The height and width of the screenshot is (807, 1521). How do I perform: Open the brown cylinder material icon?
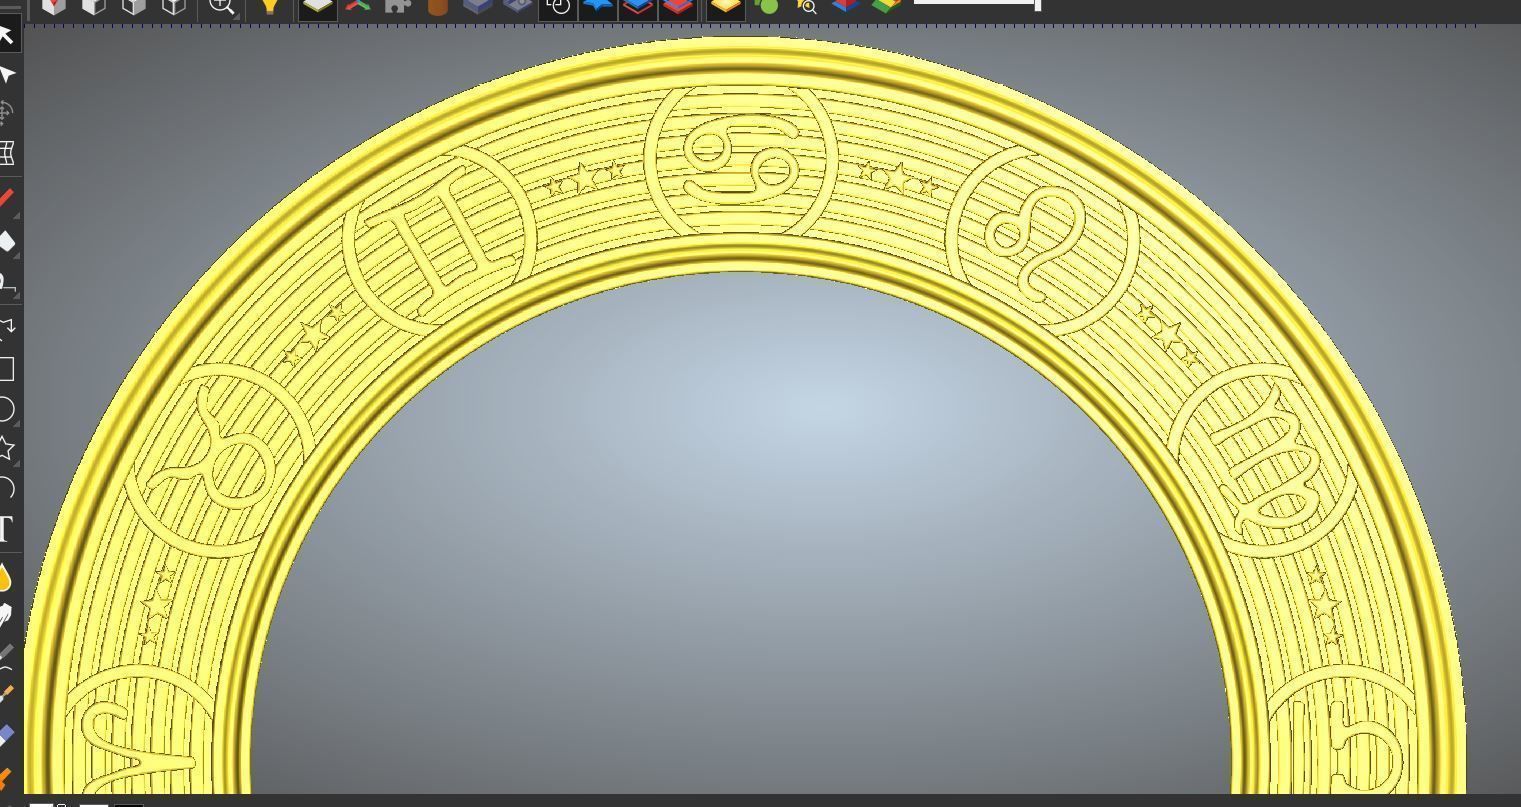[x=437, y=7]
